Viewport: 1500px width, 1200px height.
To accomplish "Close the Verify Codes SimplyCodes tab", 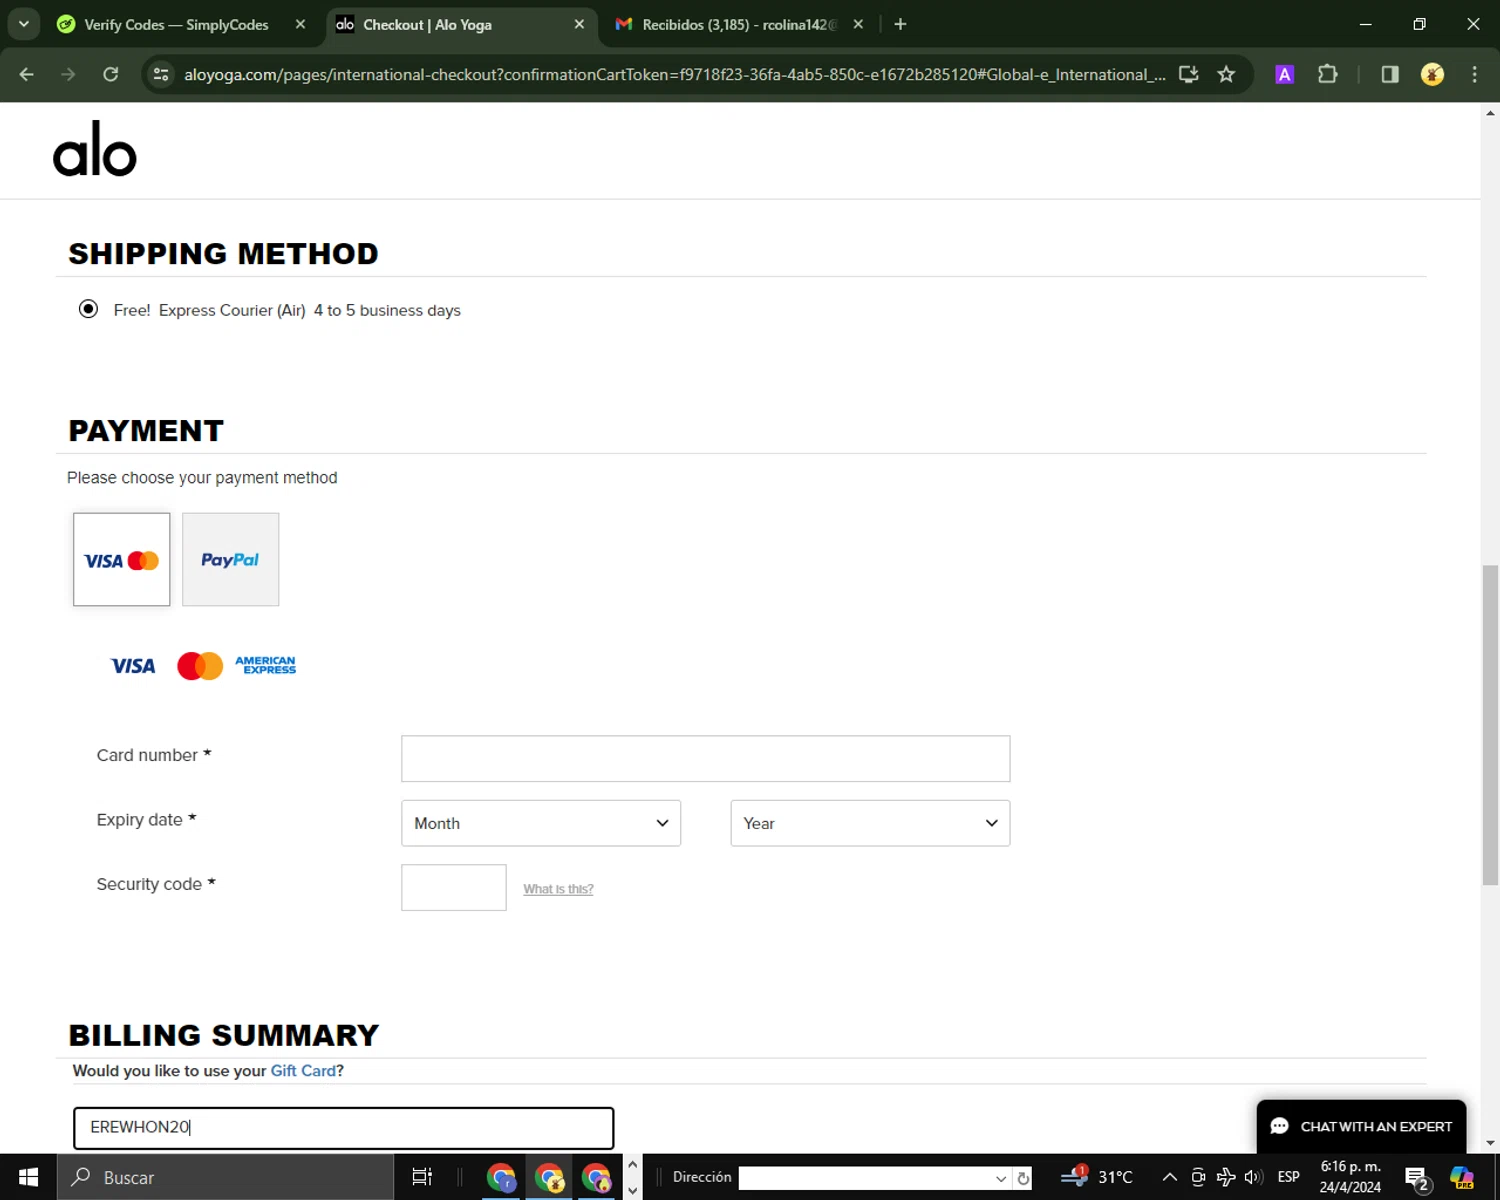I will tap(300, 24).
